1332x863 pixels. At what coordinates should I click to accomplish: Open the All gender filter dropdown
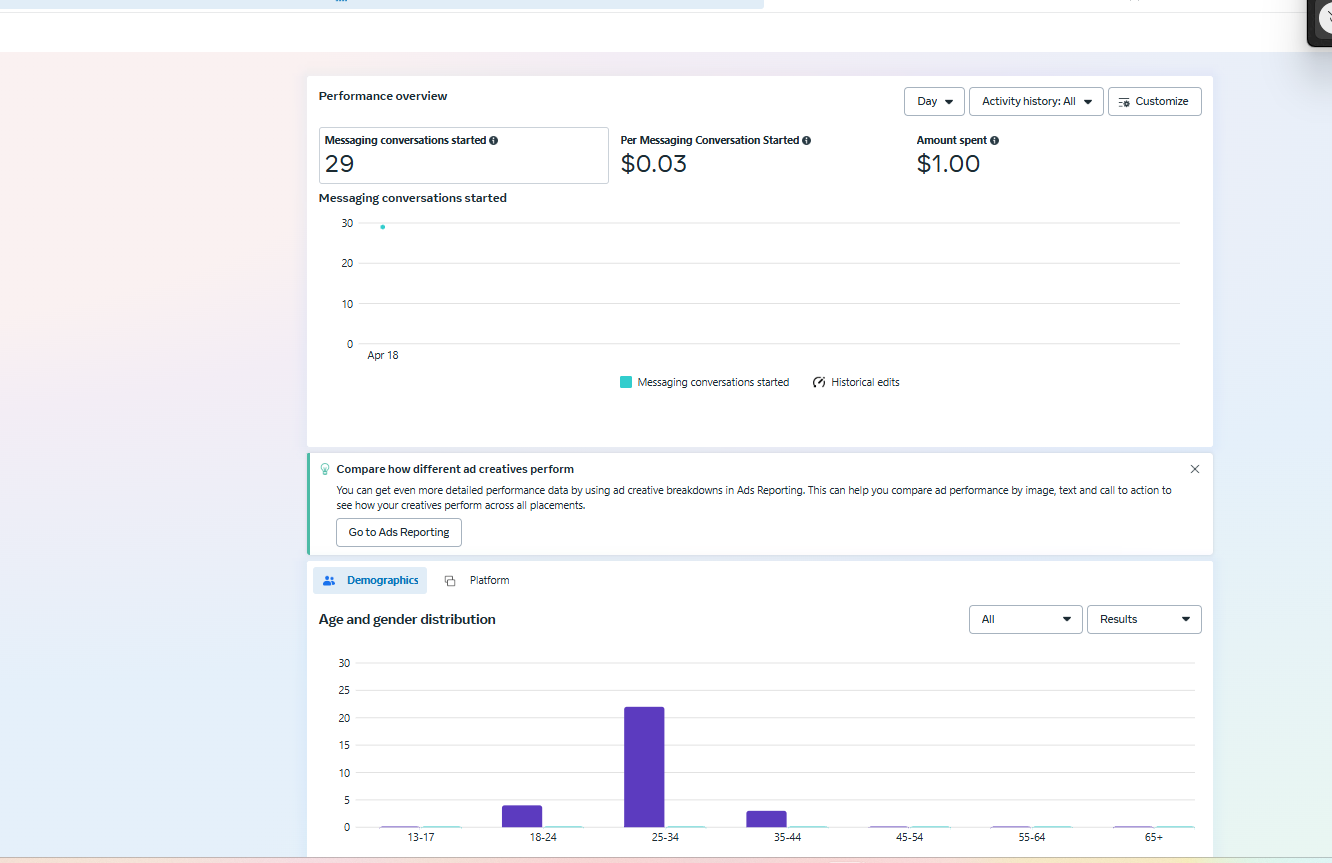point(1025,619)
